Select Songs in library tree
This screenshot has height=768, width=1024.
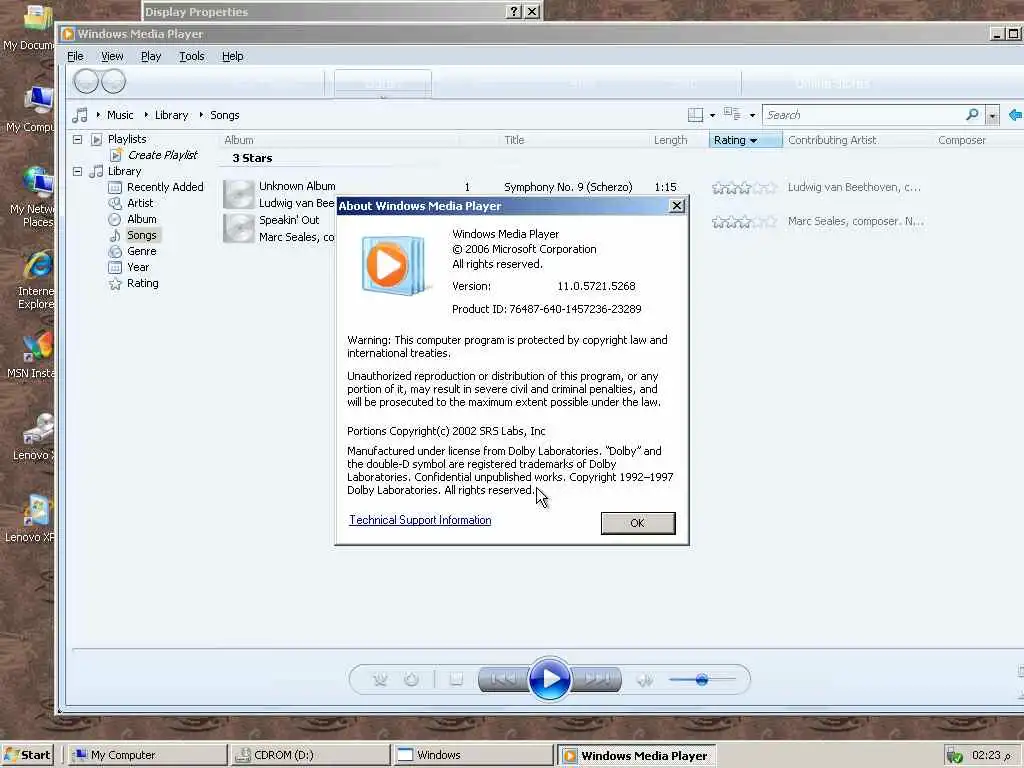[x=142, y=235]
